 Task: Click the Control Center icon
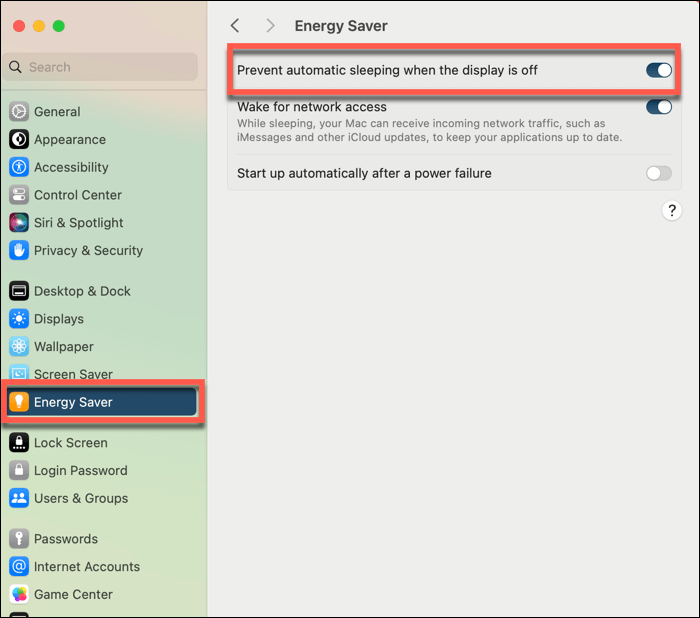click(19, 195)
